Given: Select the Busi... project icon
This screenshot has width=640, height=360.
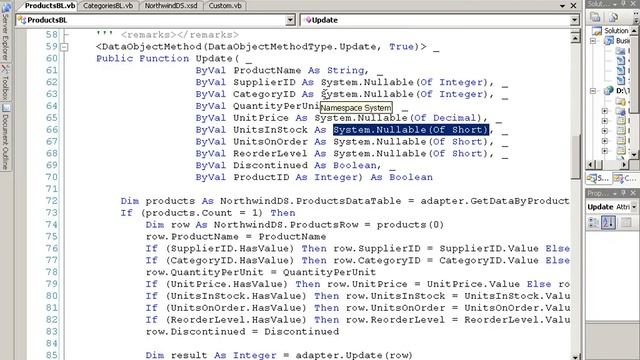Looking at the screenshot, I should [609, 41].
